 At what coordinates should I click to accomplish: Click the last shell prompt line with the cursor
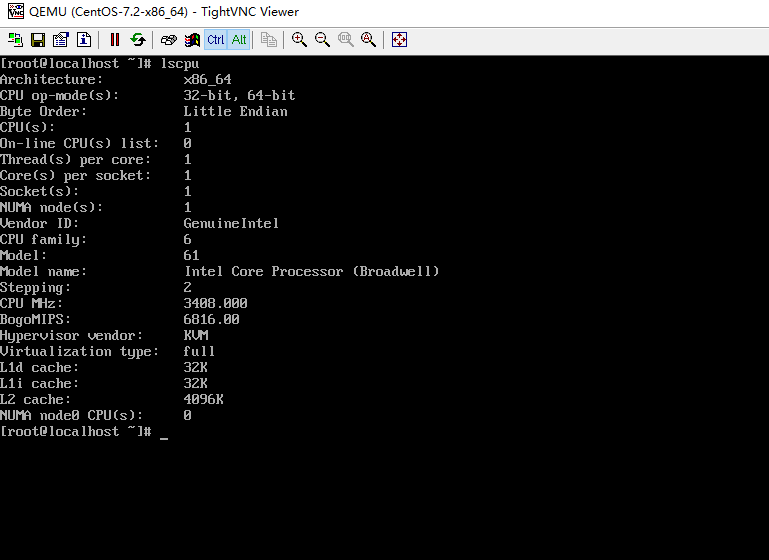[x=84, y=432]
